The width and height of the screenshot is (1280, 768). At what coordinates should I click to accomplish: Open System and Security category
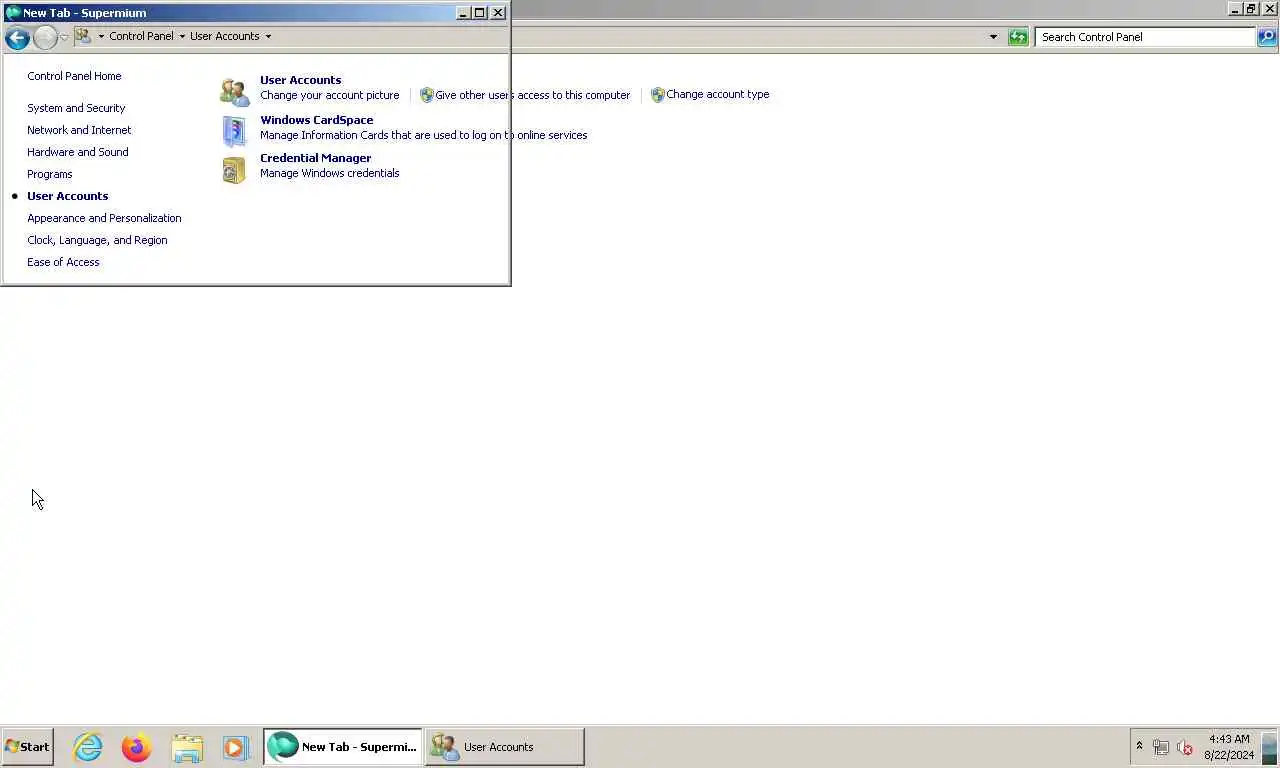[x=76, y=108]
